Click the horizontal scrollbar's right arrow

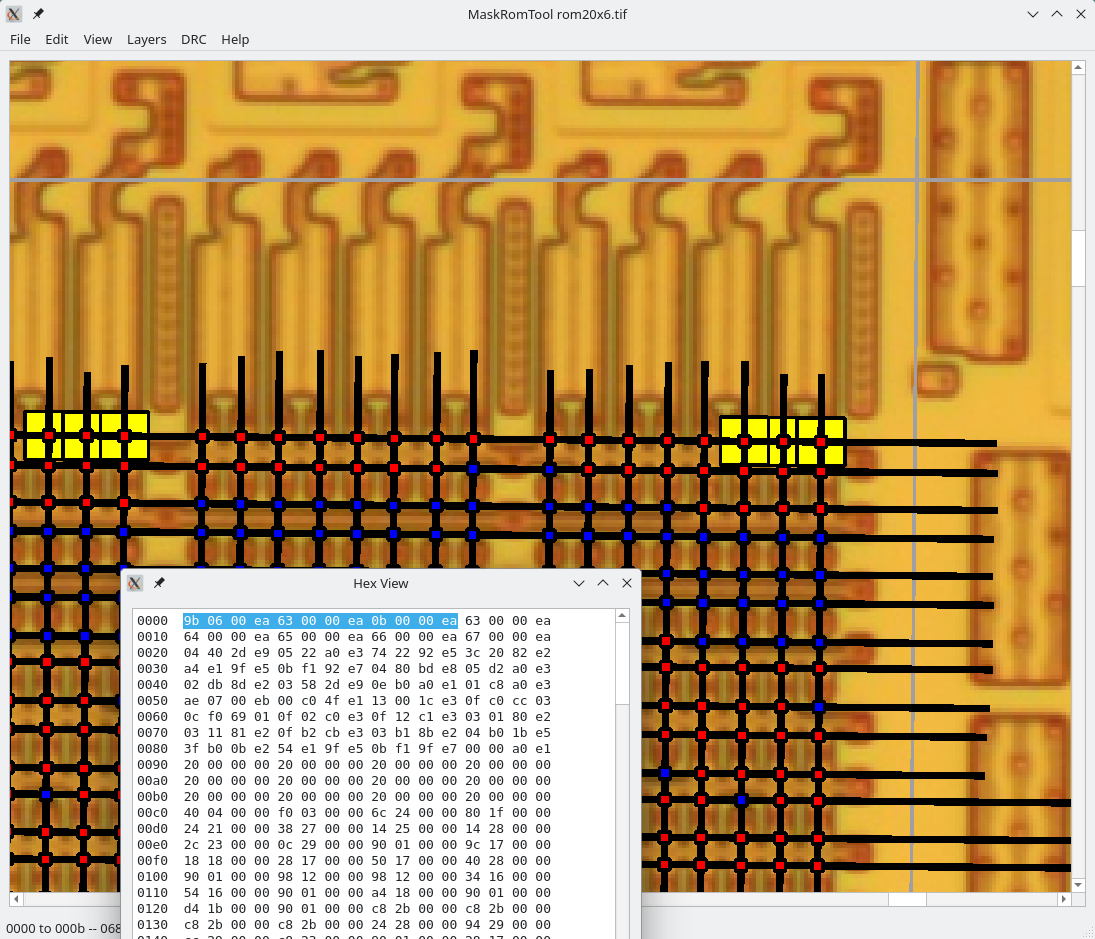pos(1064,899)
